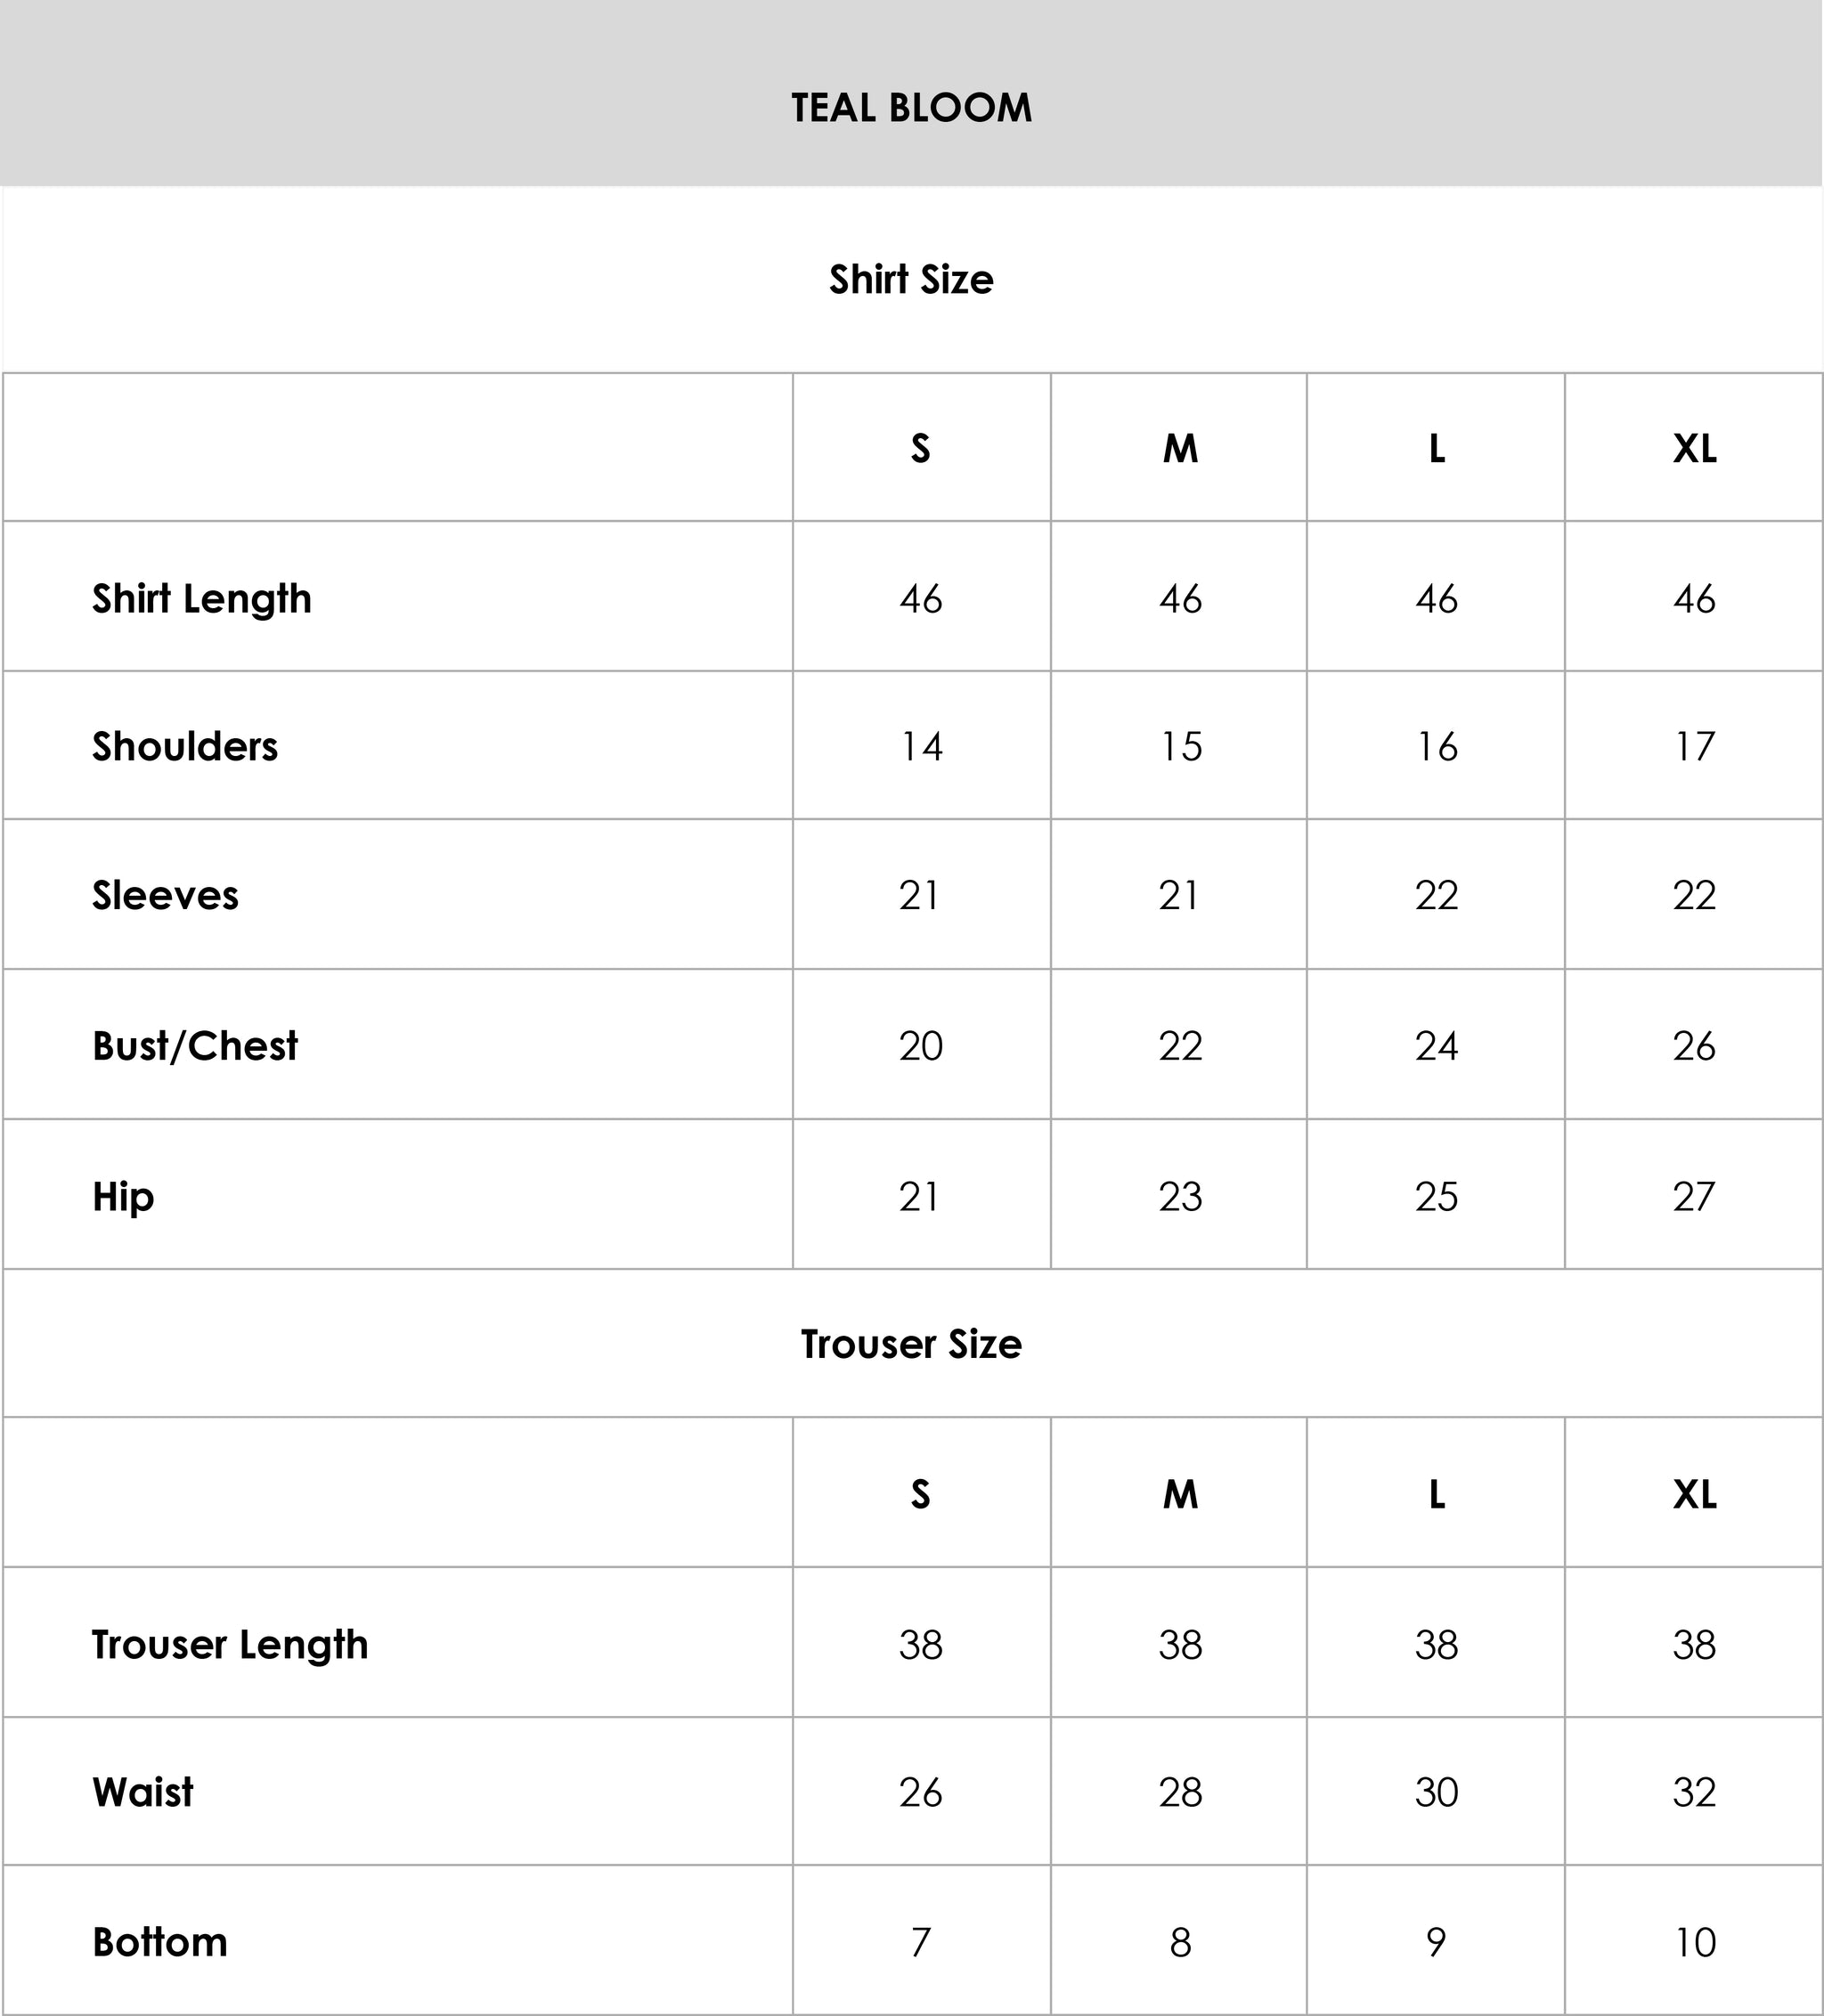
Task: Click the Trouser Size section heading
Action: tap(911, 1344)
